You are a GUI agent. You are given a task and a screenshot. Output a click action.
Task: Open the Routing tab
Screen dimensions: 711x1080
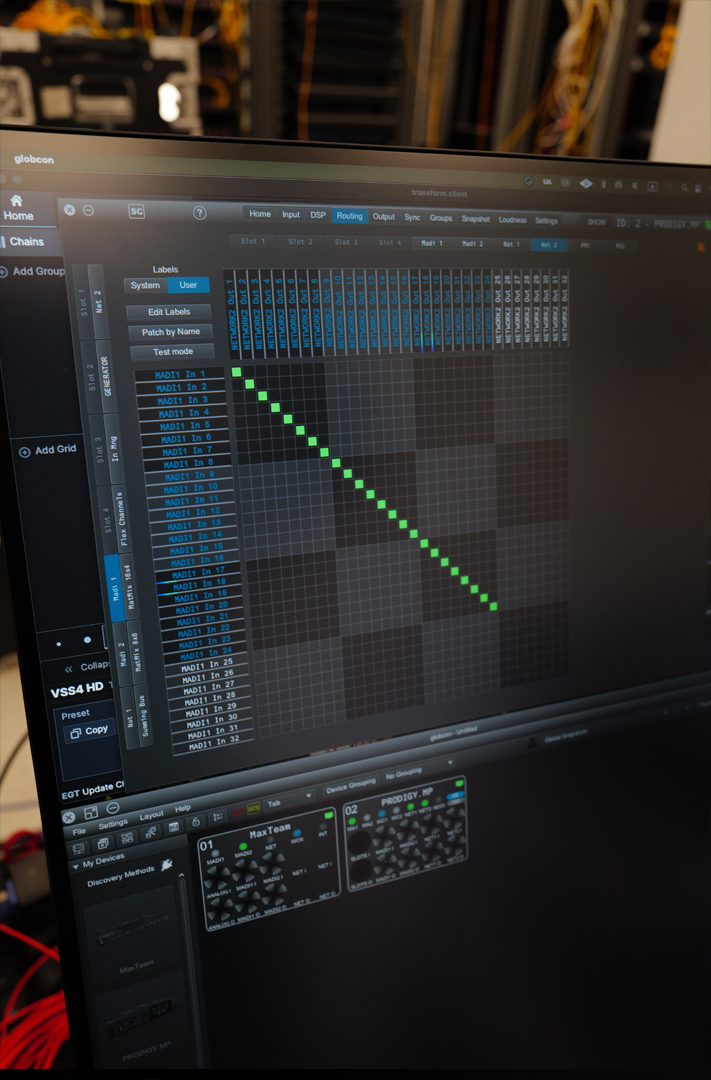(x=349, y=215)
